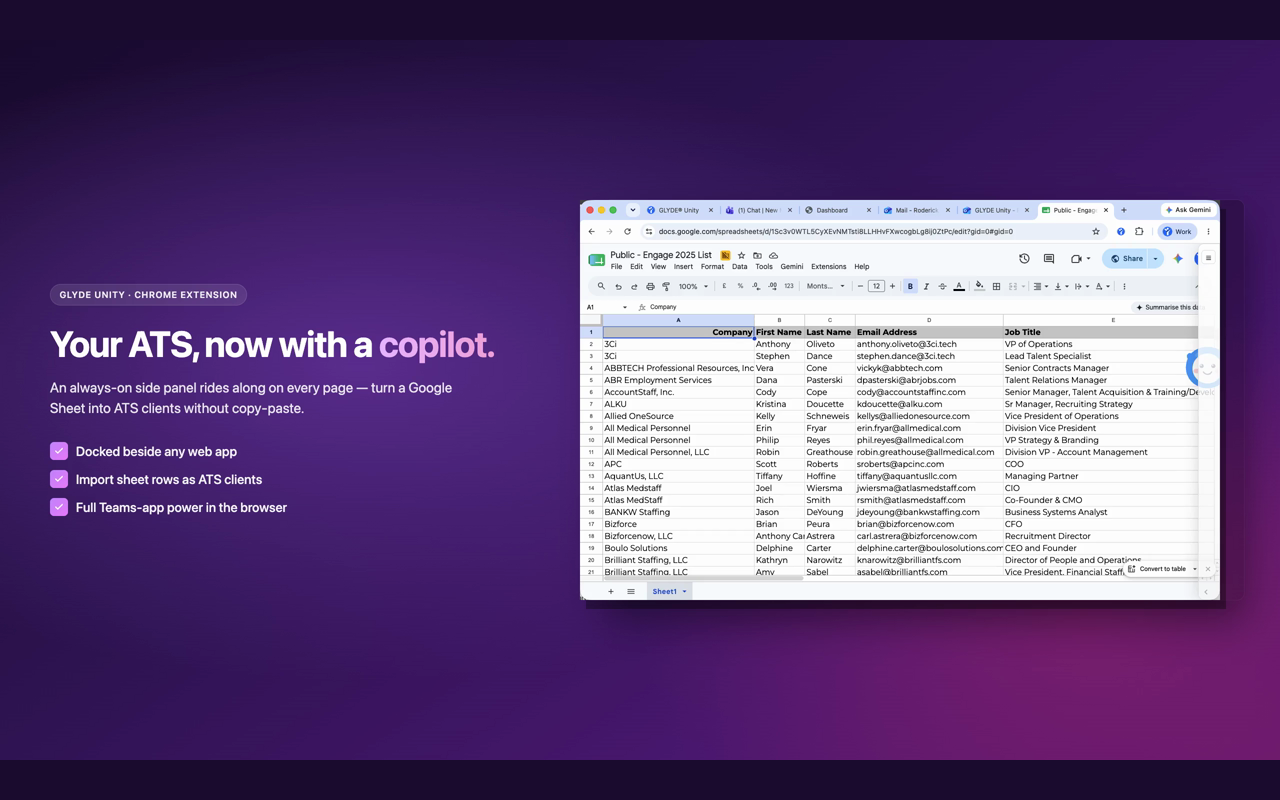The width and height of the screenshot is (1280, 800).
Task: Expand the Share button dropdown arrow
Action: click(x=1155, y=259)
